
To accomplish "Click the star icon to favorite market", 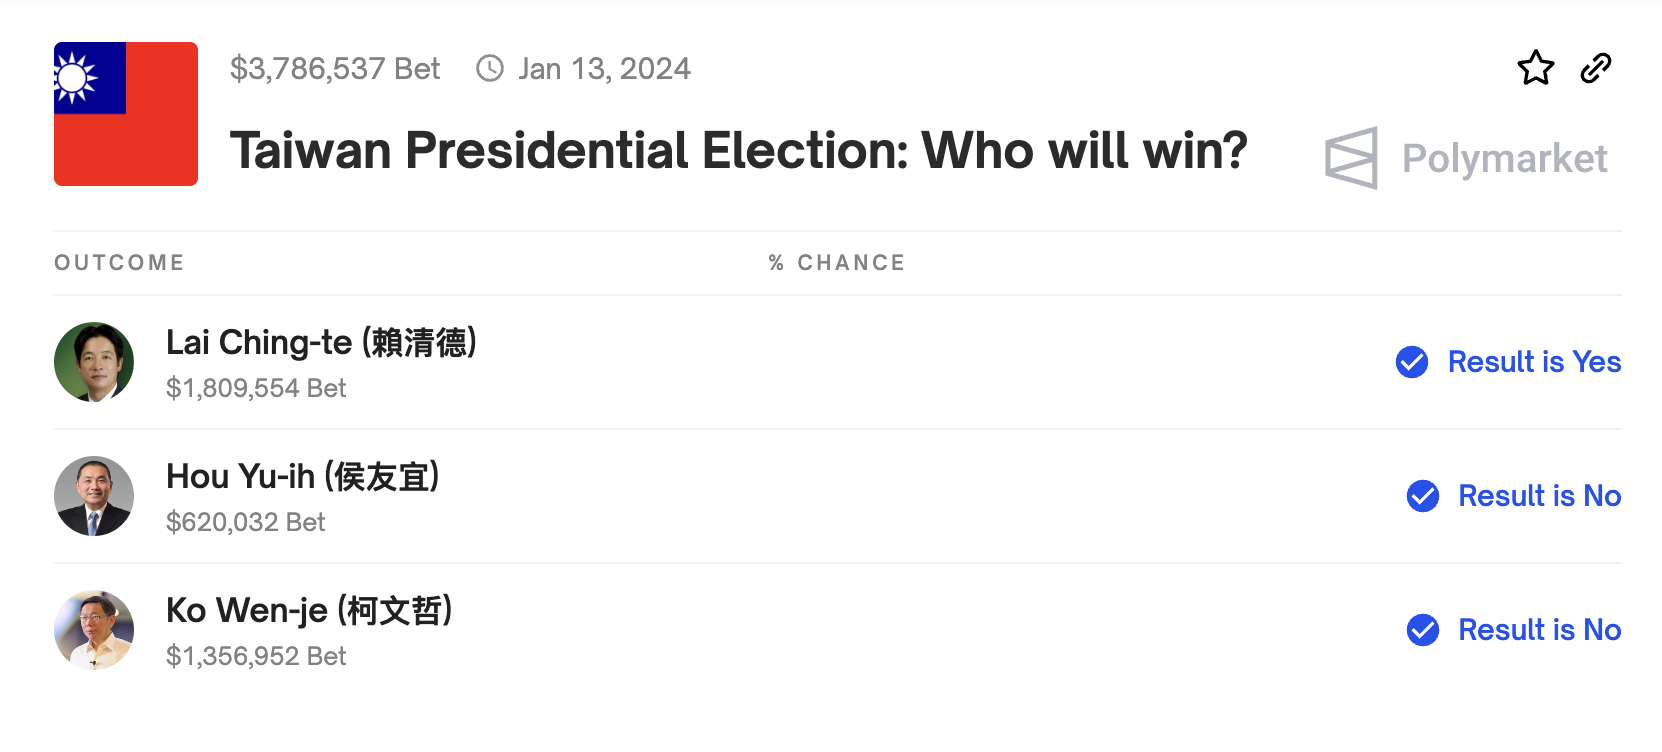I will point(1535,68).
